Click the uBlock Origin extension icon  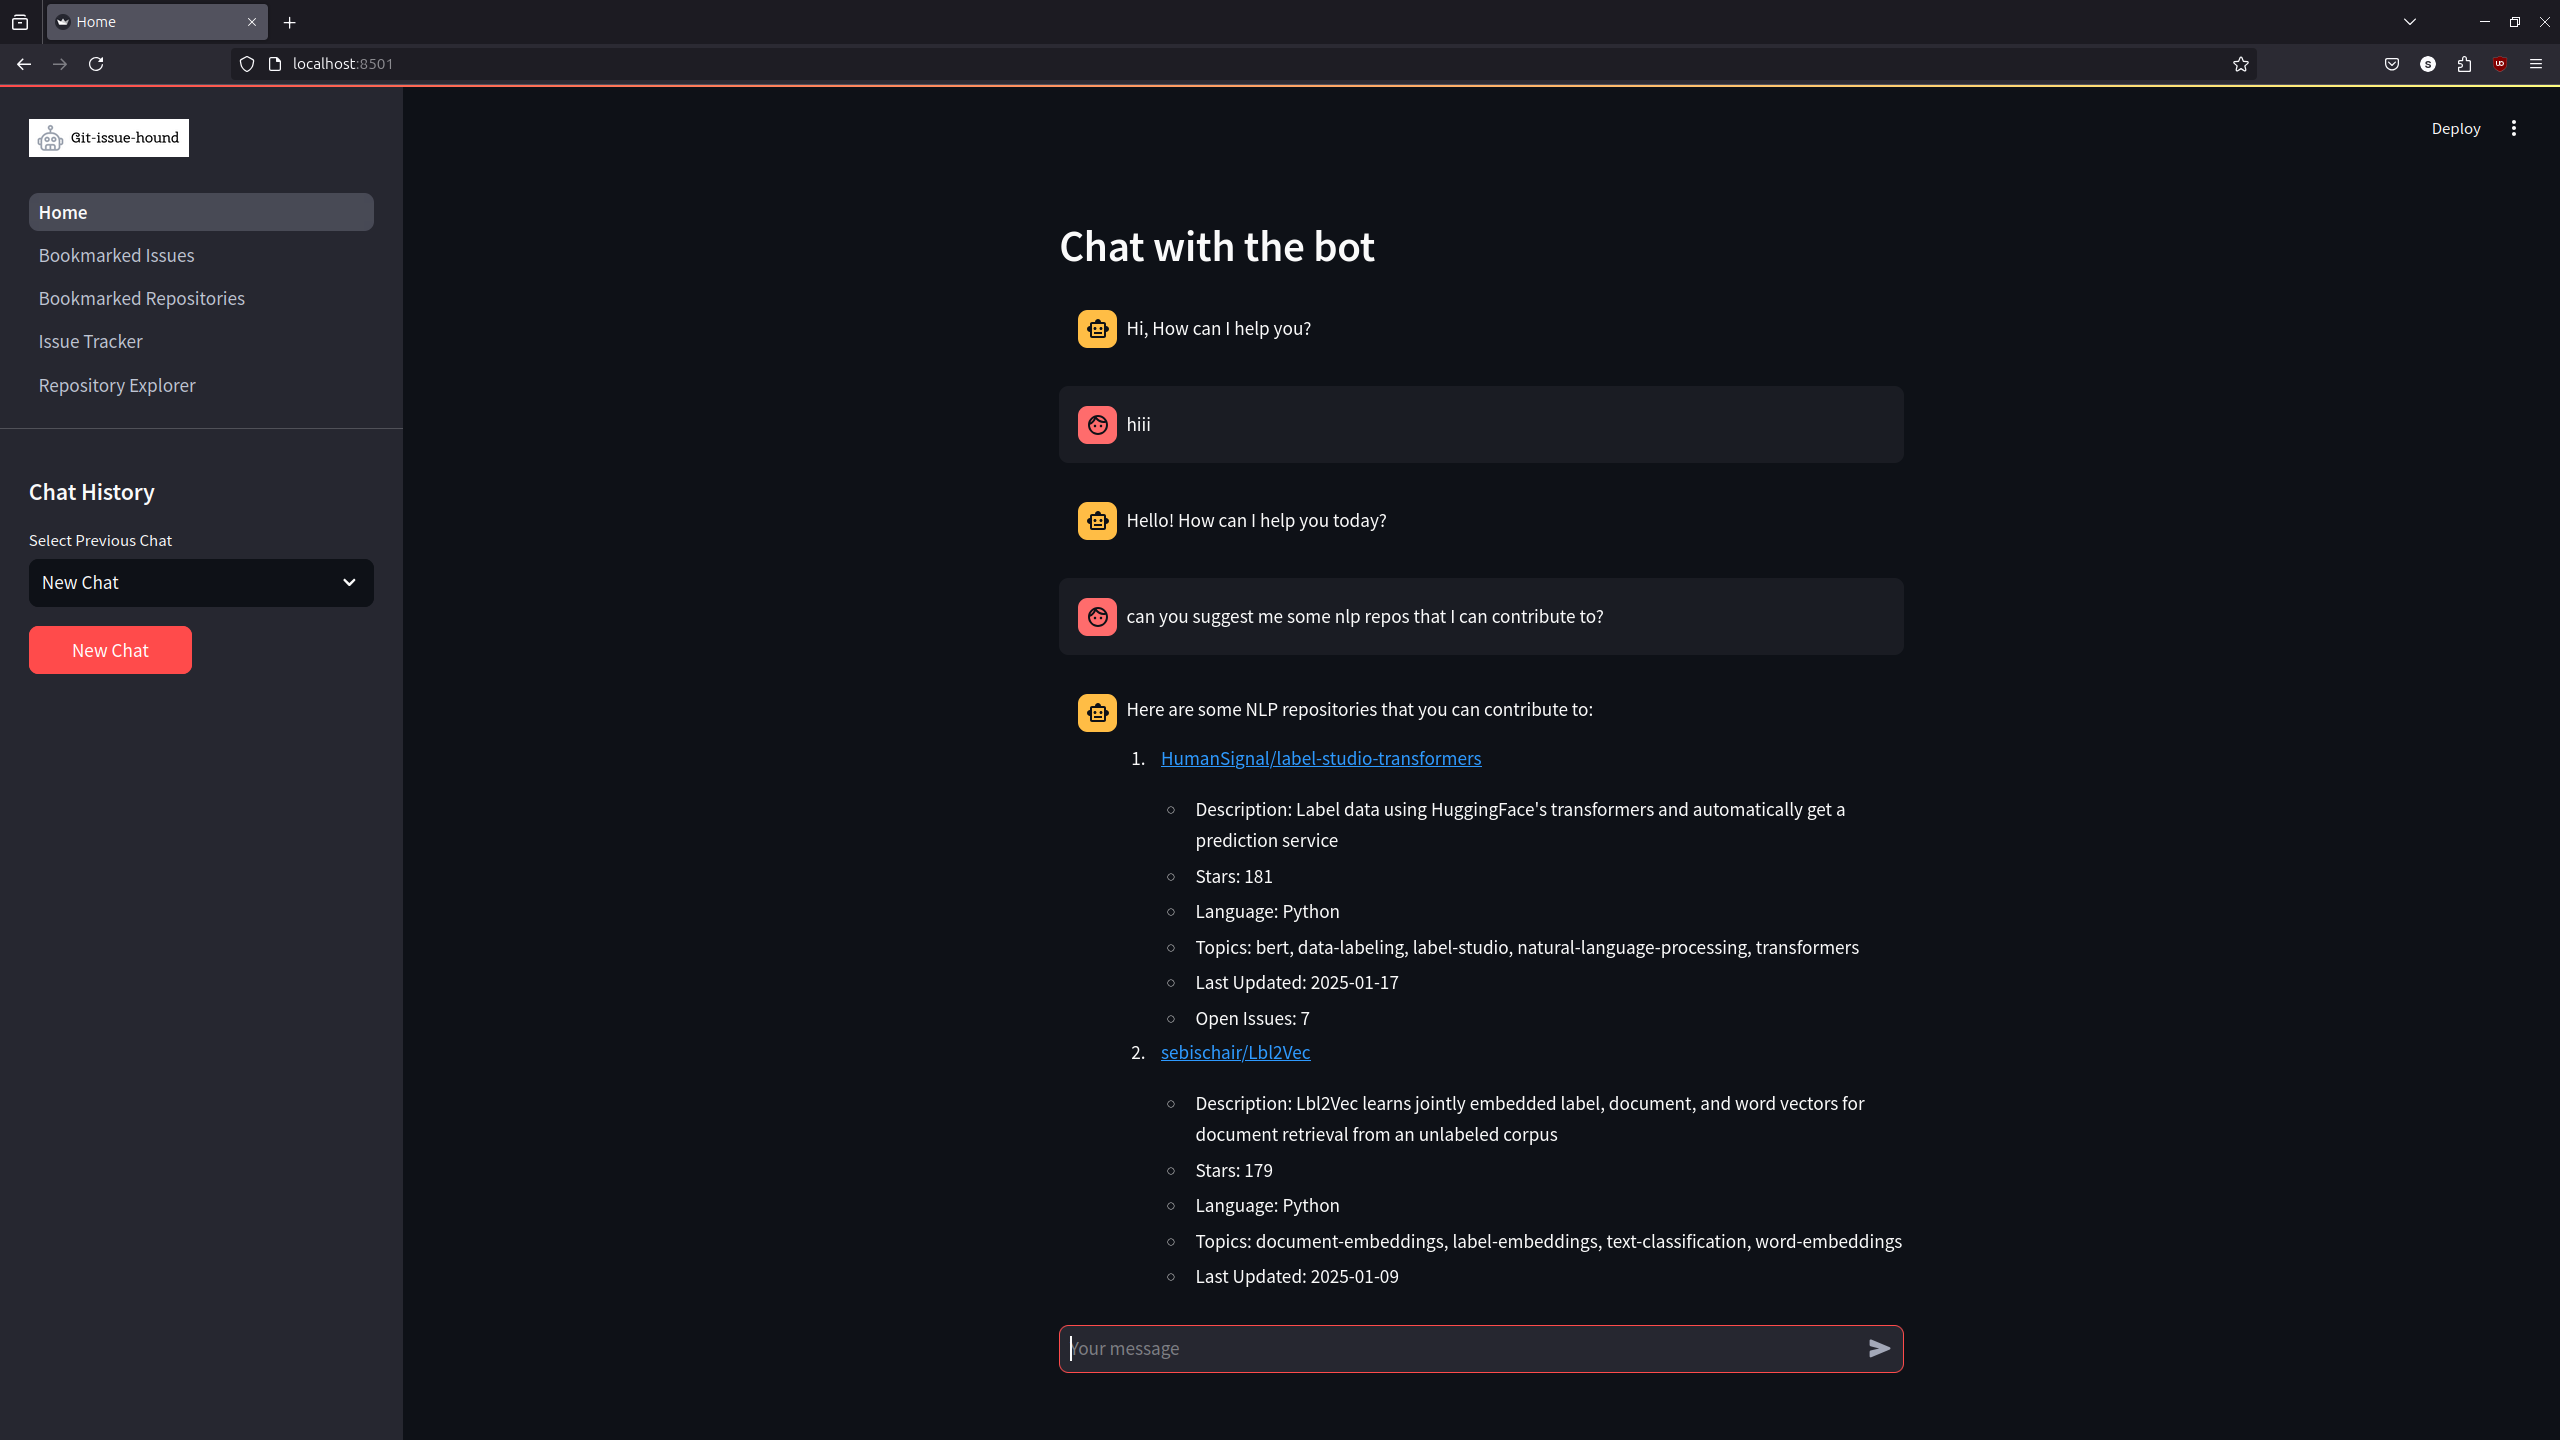click(x=2500, y=64)
